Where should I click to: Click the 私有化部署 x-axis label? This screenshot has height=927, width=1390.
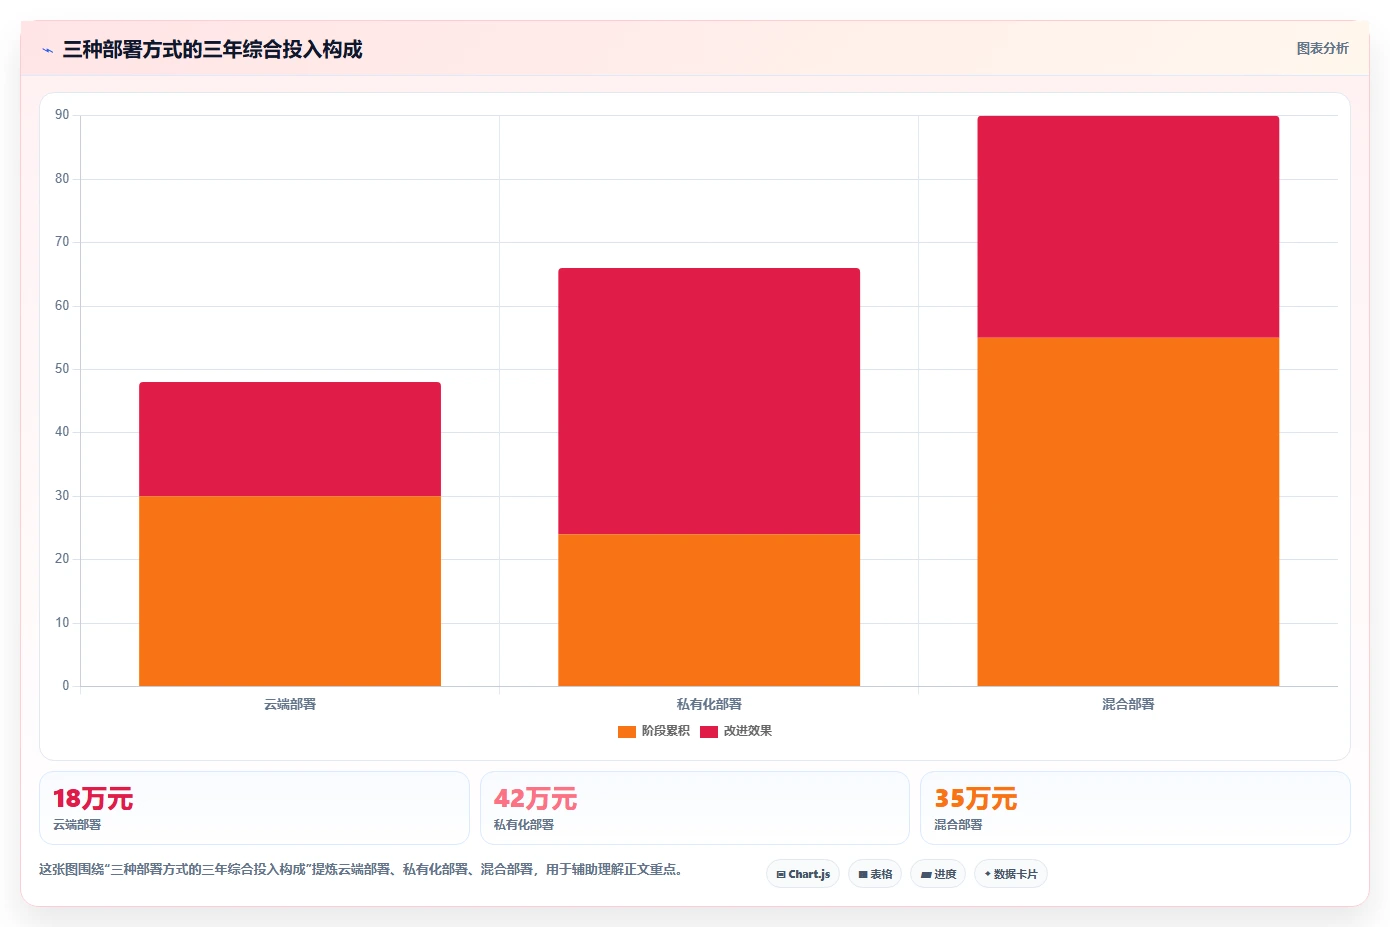(x=709, y=704)
